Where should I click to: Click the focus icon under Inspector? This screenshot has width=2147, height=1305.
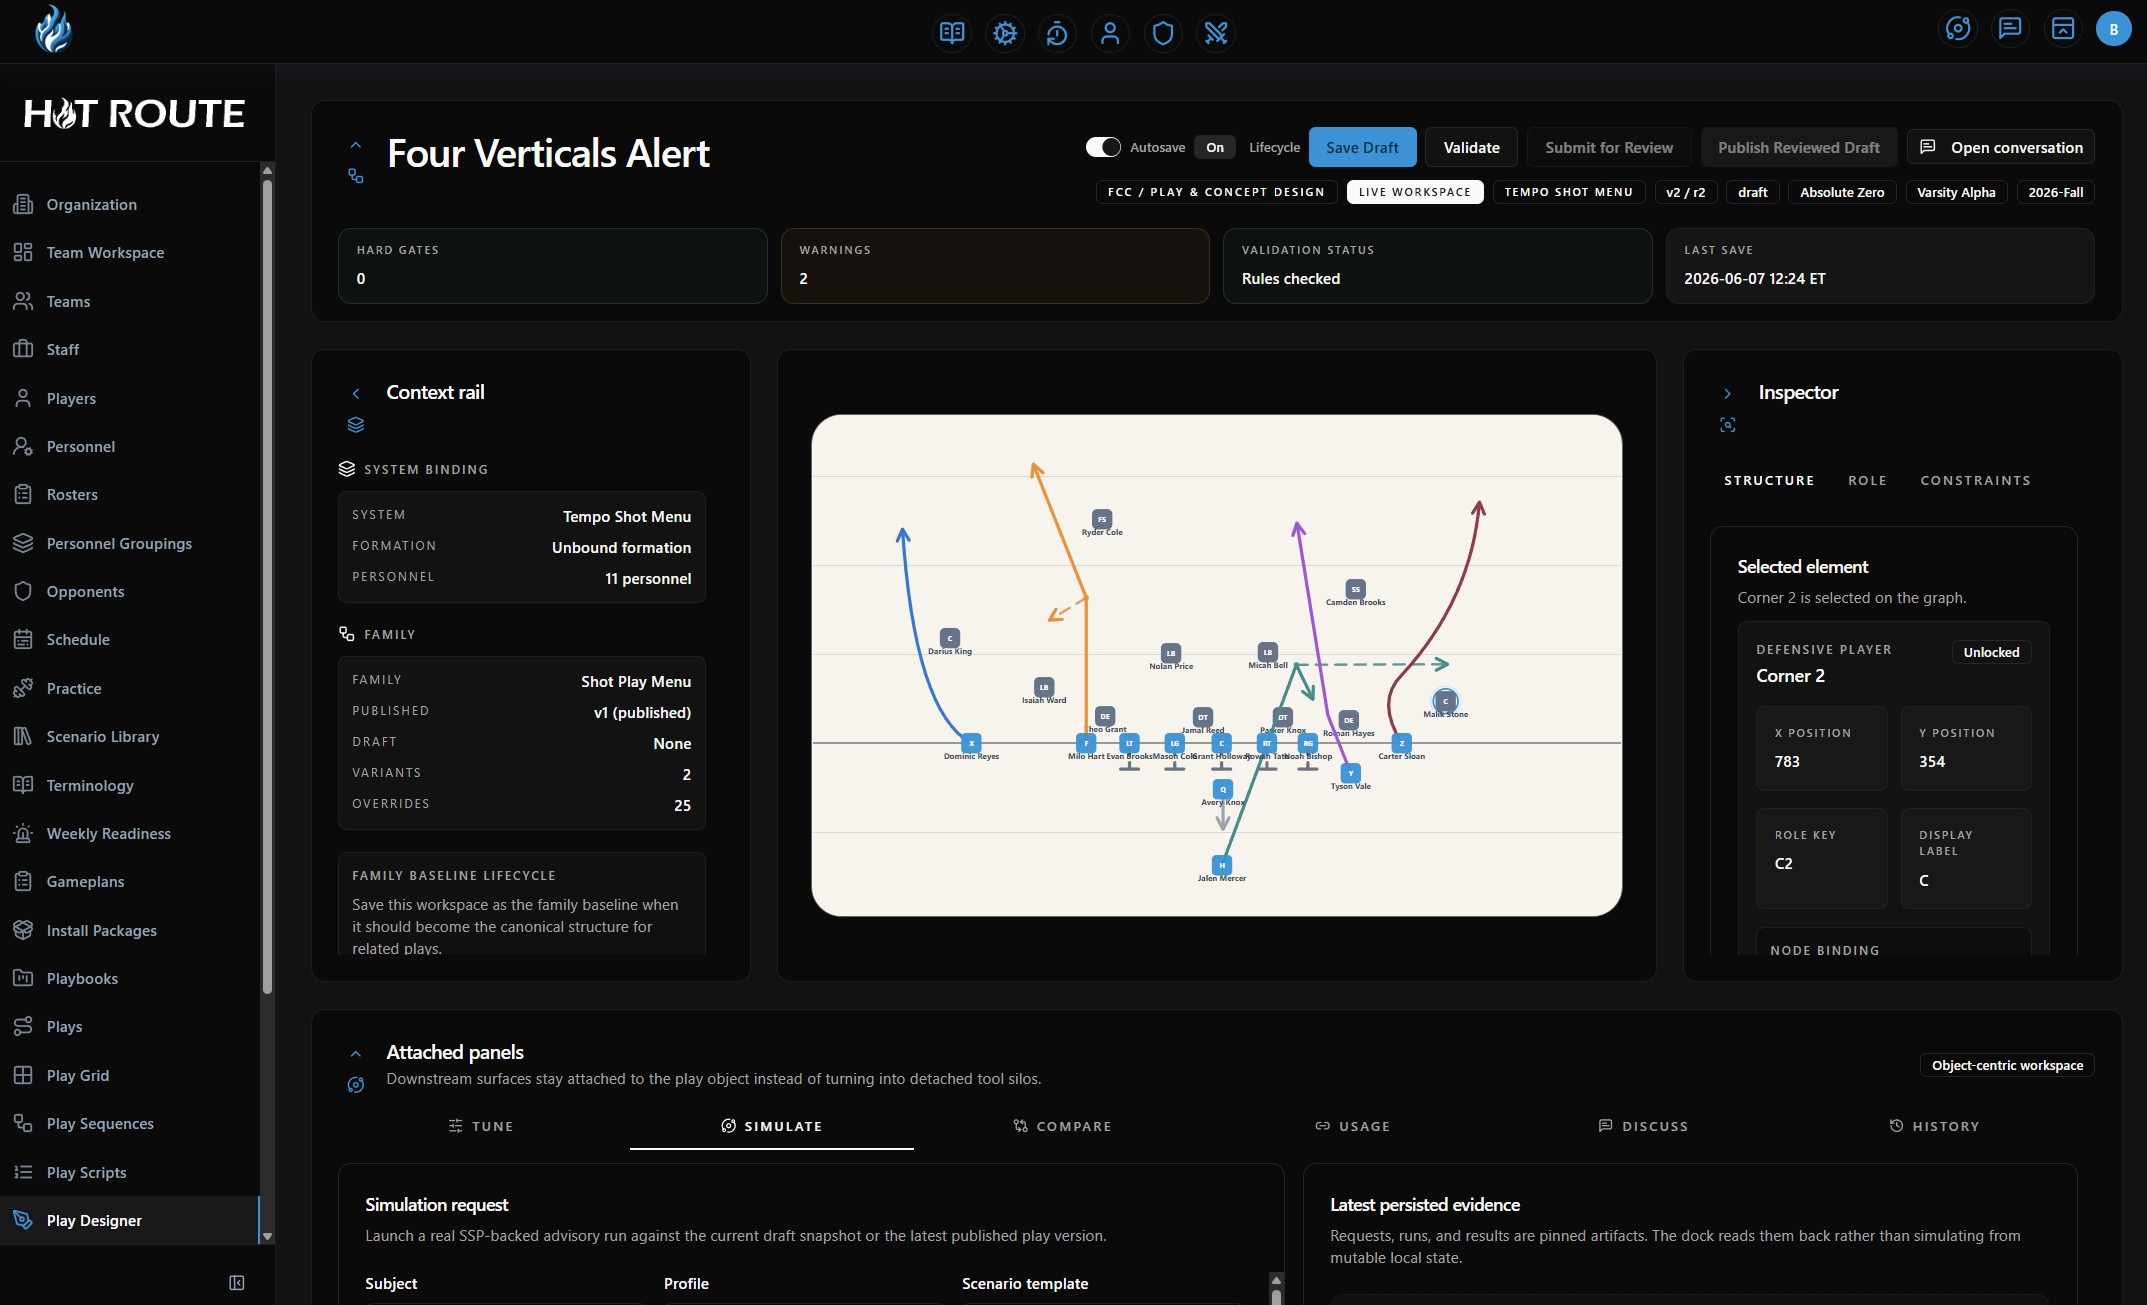[1727, 425]
